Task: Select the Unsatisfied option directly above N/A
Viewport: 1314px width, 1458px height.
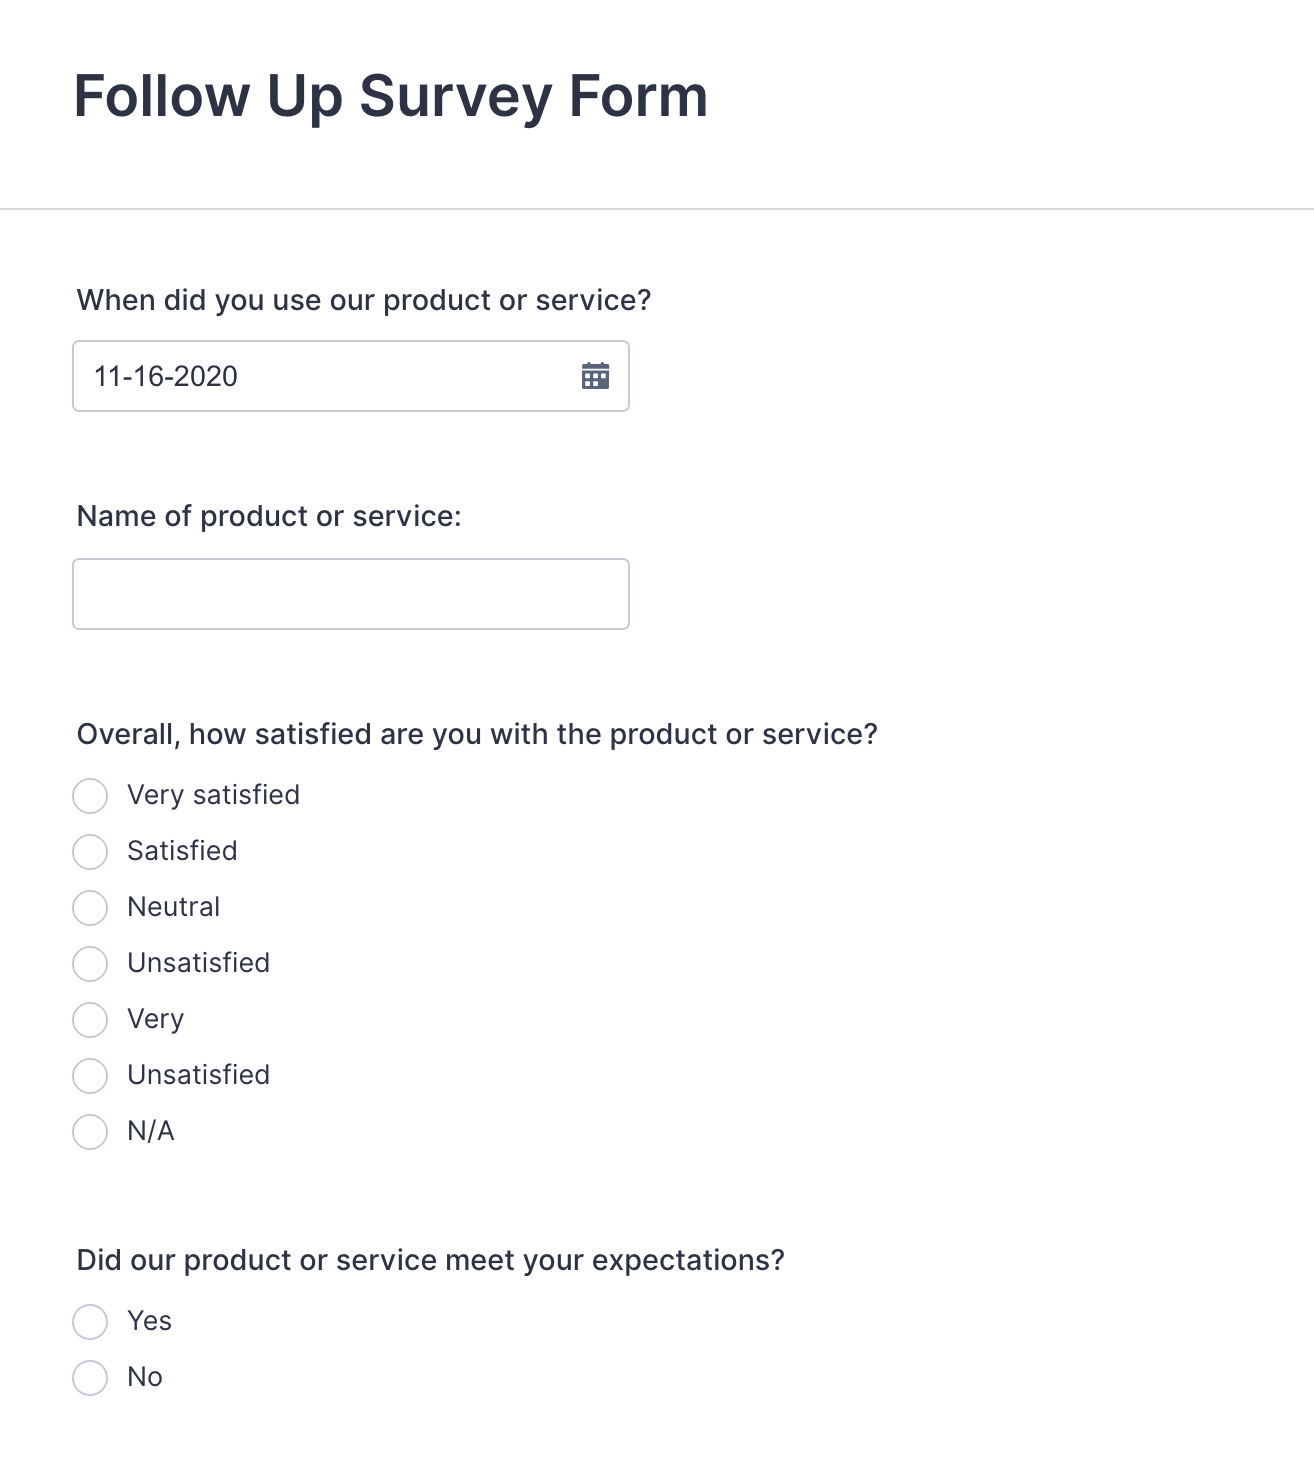Action: coord(90,1076)
